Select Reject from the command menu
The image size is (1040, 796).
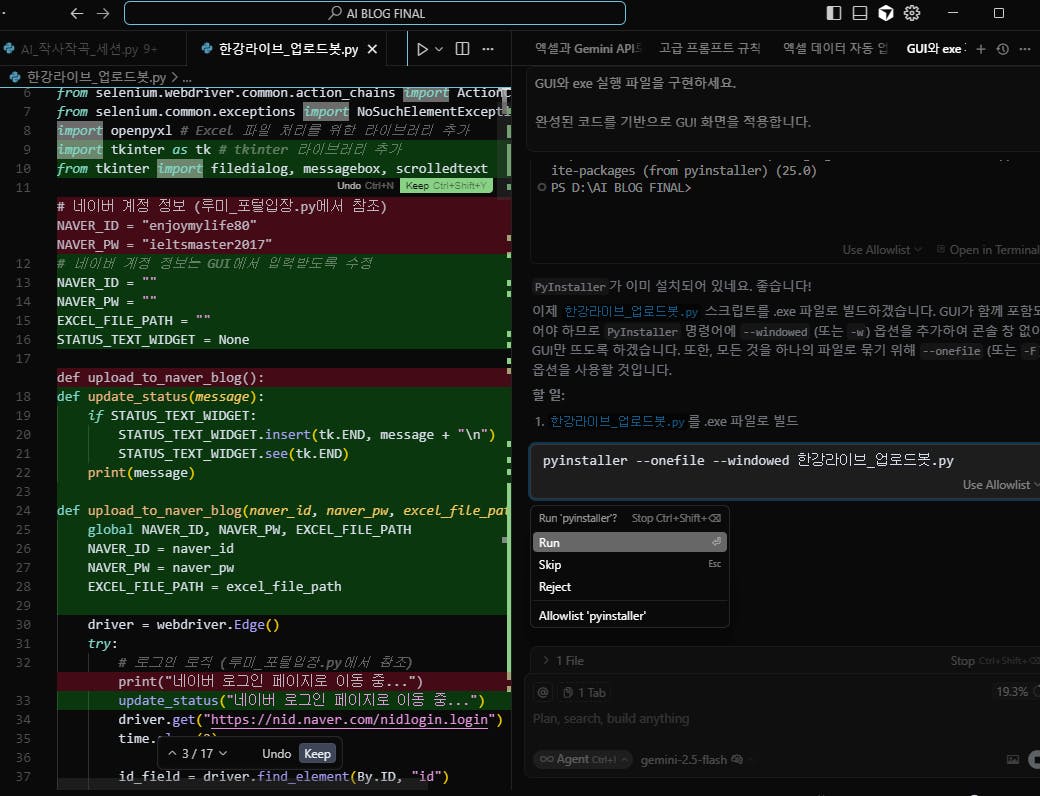coord(555,587)
